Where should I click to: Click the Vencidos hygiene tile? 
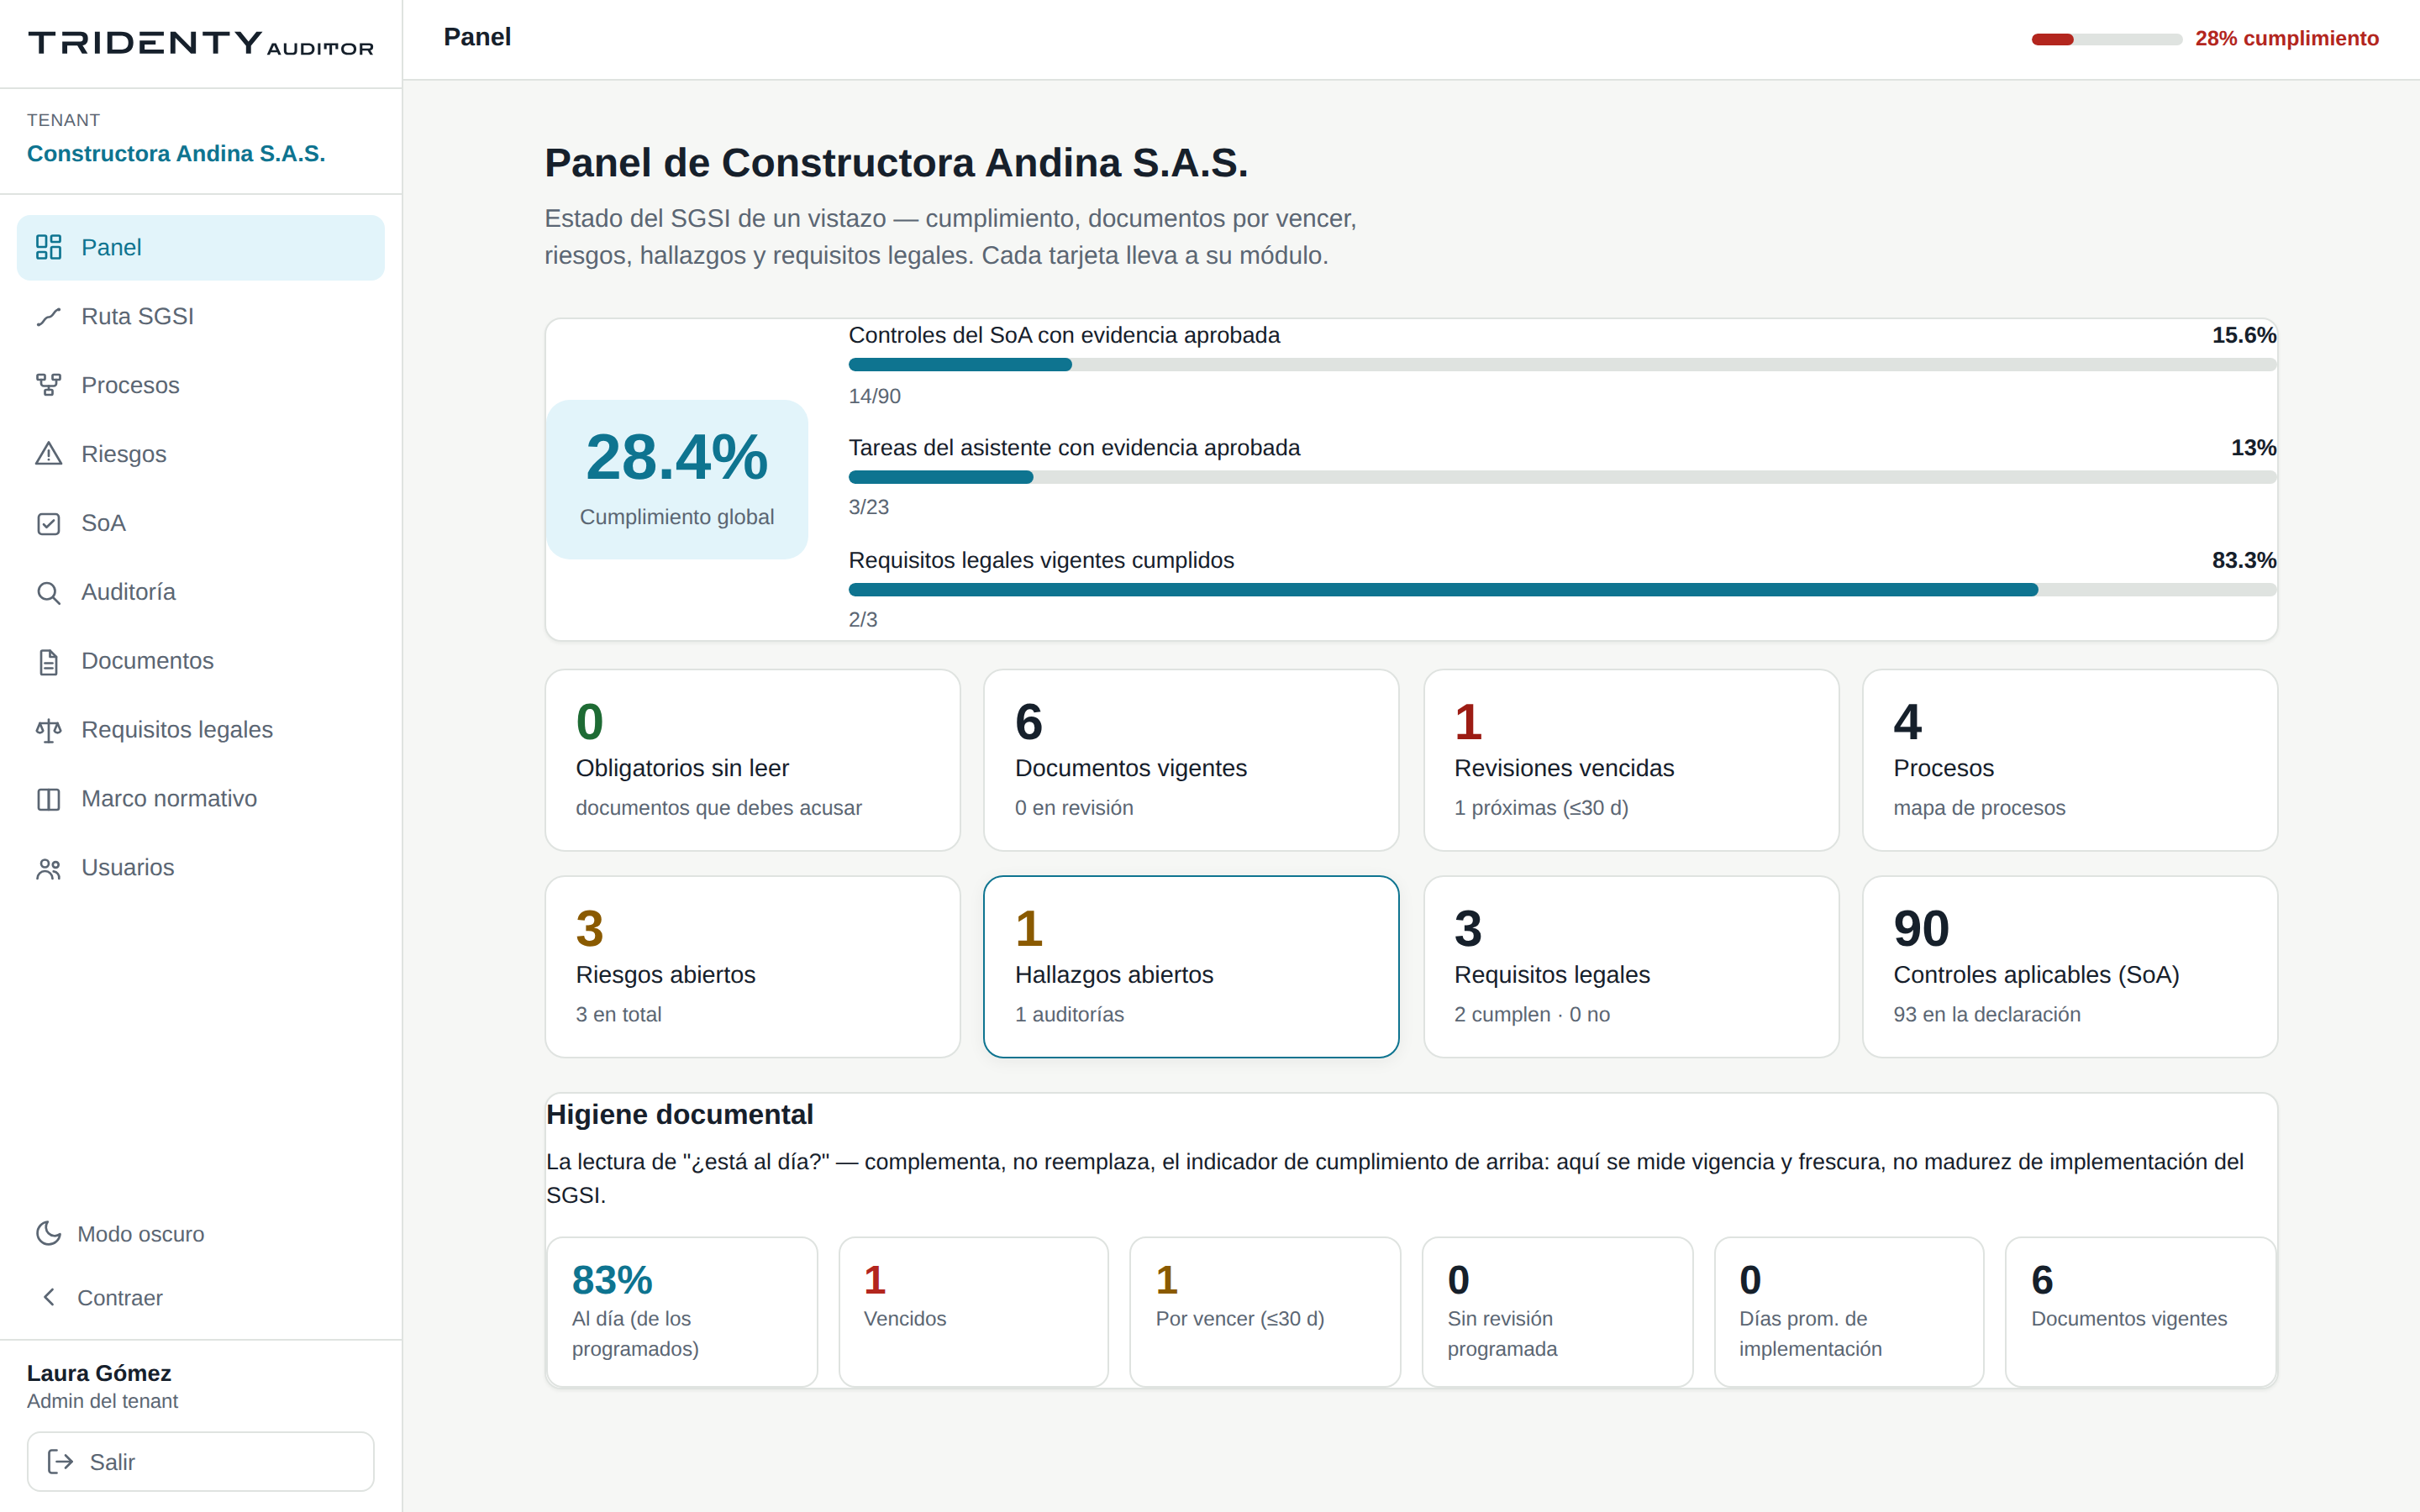(x=973, y=1311)
